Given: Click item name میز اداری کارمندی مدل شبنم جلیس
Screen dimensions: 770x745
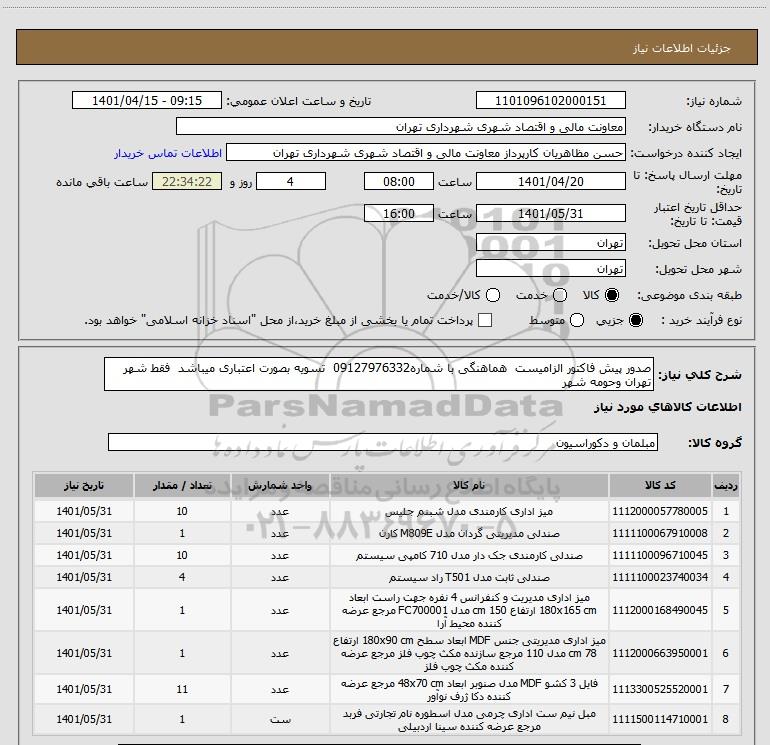Looking at the screenshot, I should pos(469,511).
